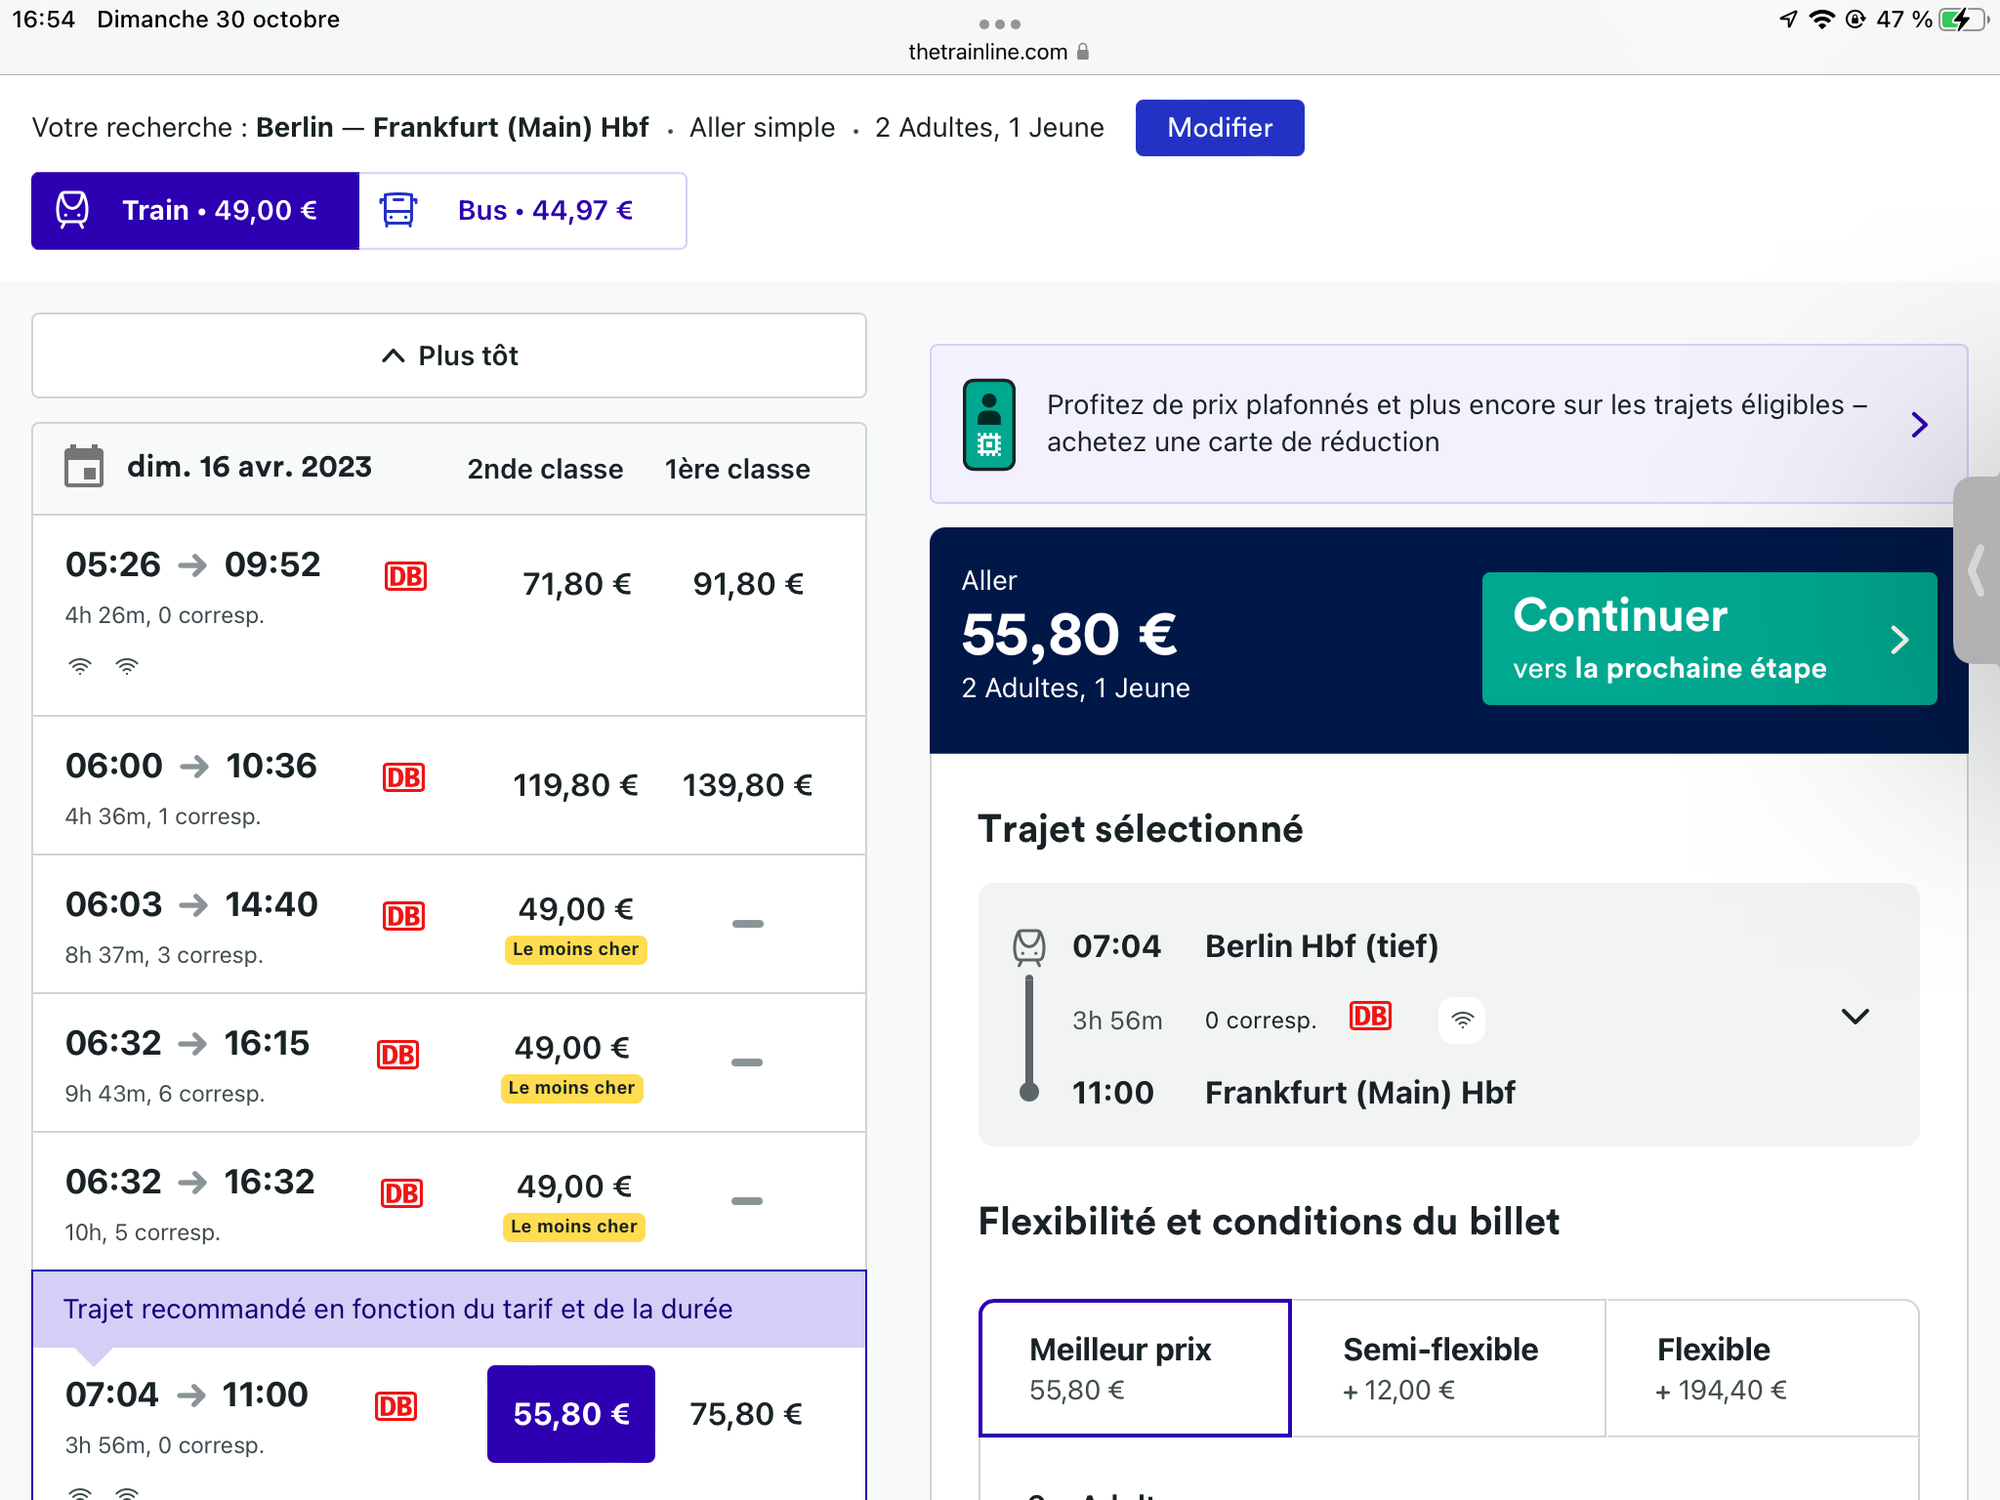Tap the discount card icon in the banner
Screen dimensions: 2000x1500
[x=989, y=424]
